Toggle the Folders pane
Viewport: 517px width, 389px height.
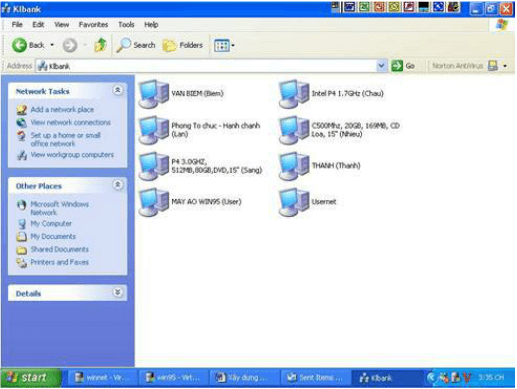pos(183,45)
